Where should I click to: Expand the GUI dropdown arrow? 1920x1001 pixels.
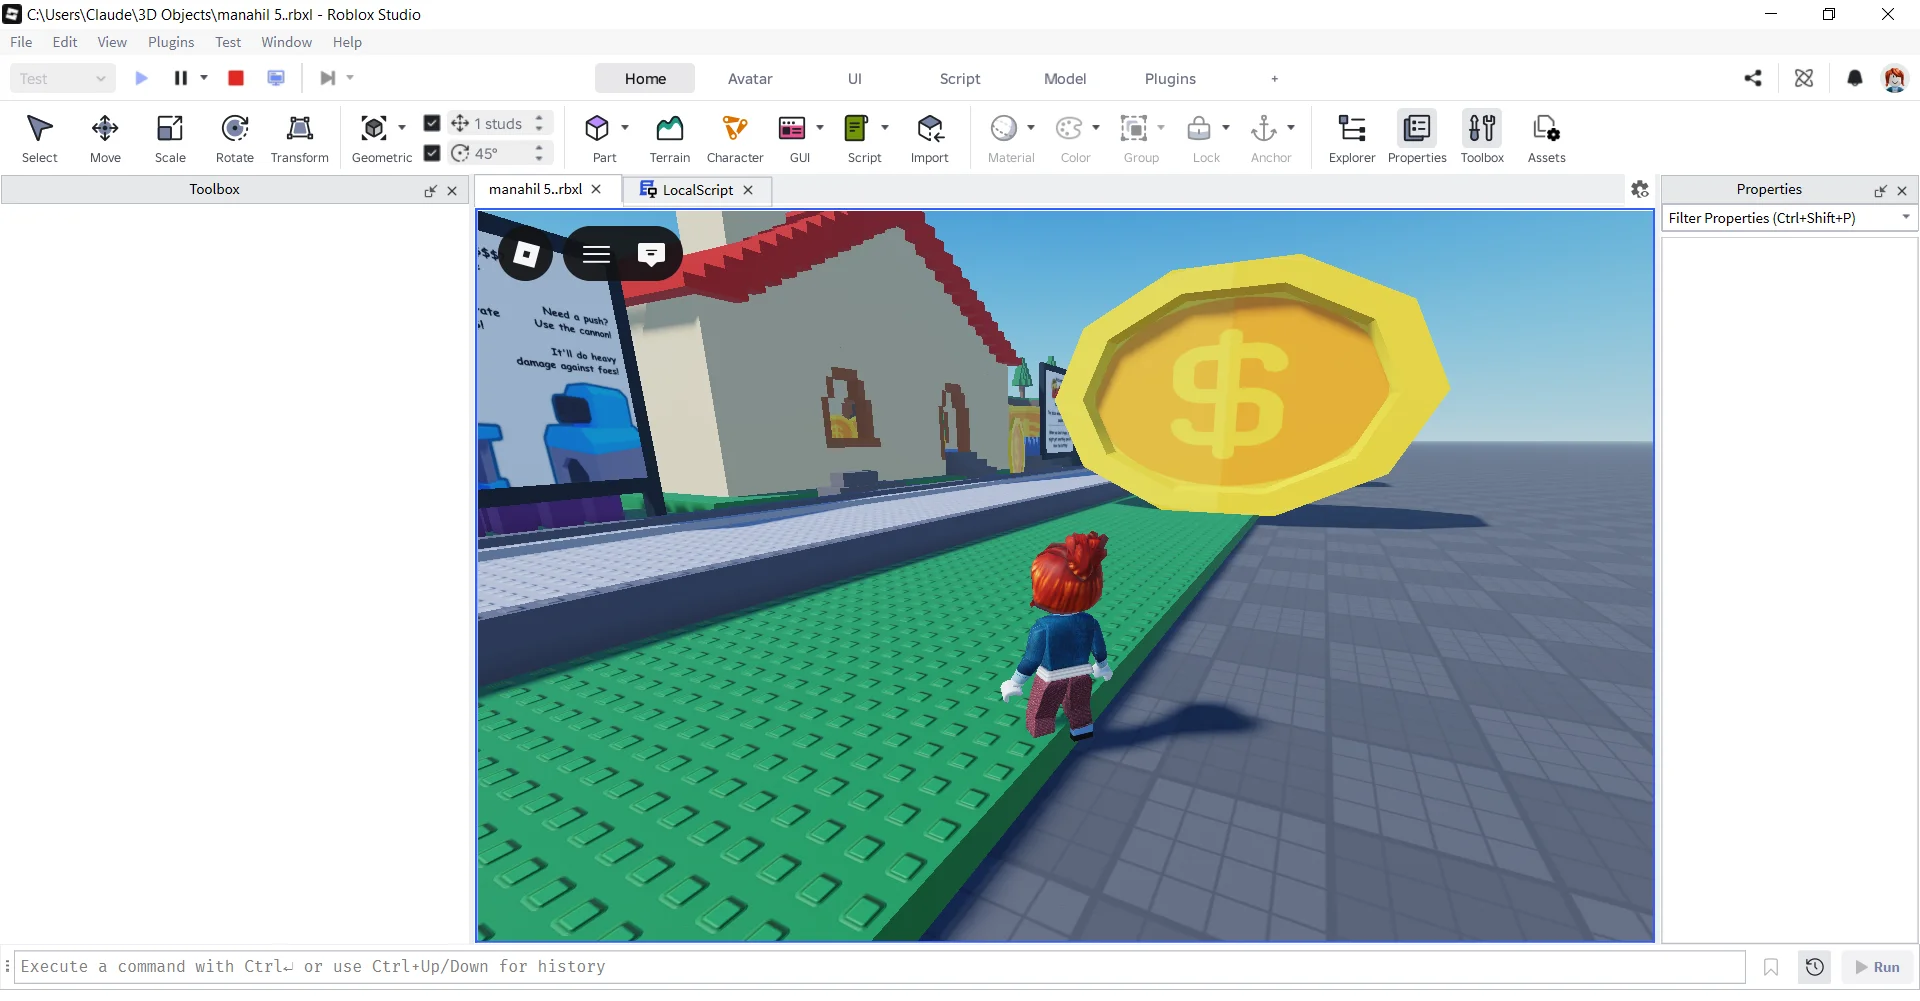coord(820,128)
